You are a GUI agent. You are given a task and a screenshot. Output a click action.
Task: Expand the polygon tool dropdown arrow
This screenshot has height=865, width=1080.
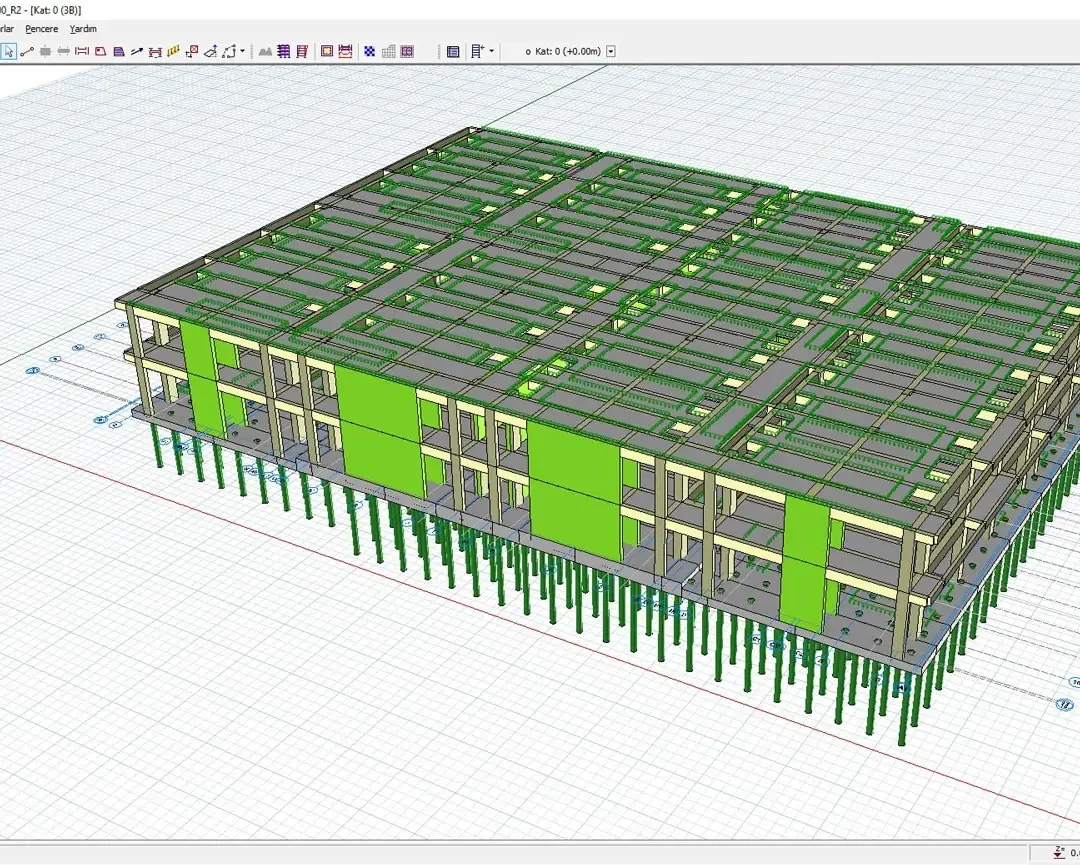242,51
